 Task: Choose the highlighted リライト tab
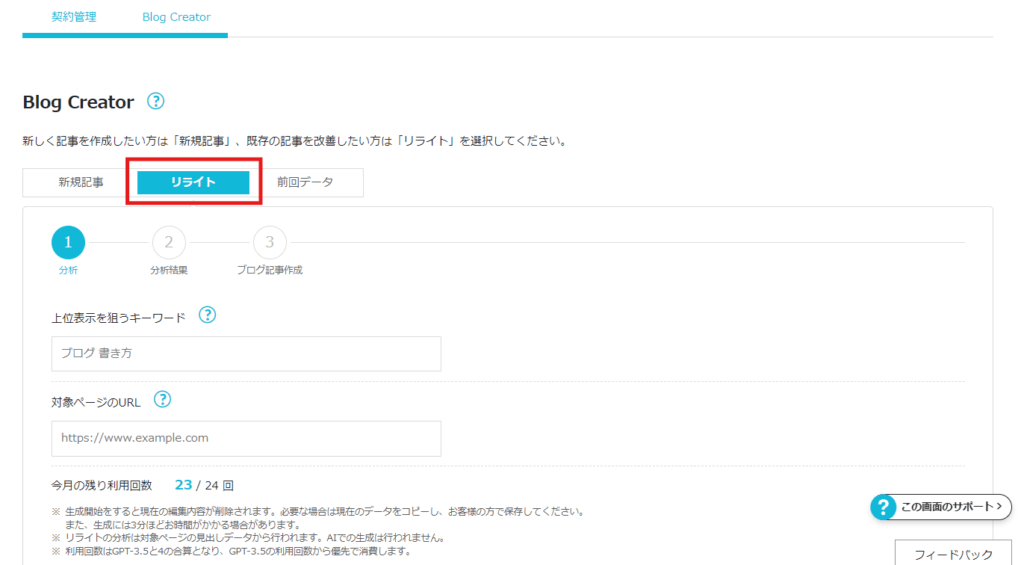(x=193, y=183)
